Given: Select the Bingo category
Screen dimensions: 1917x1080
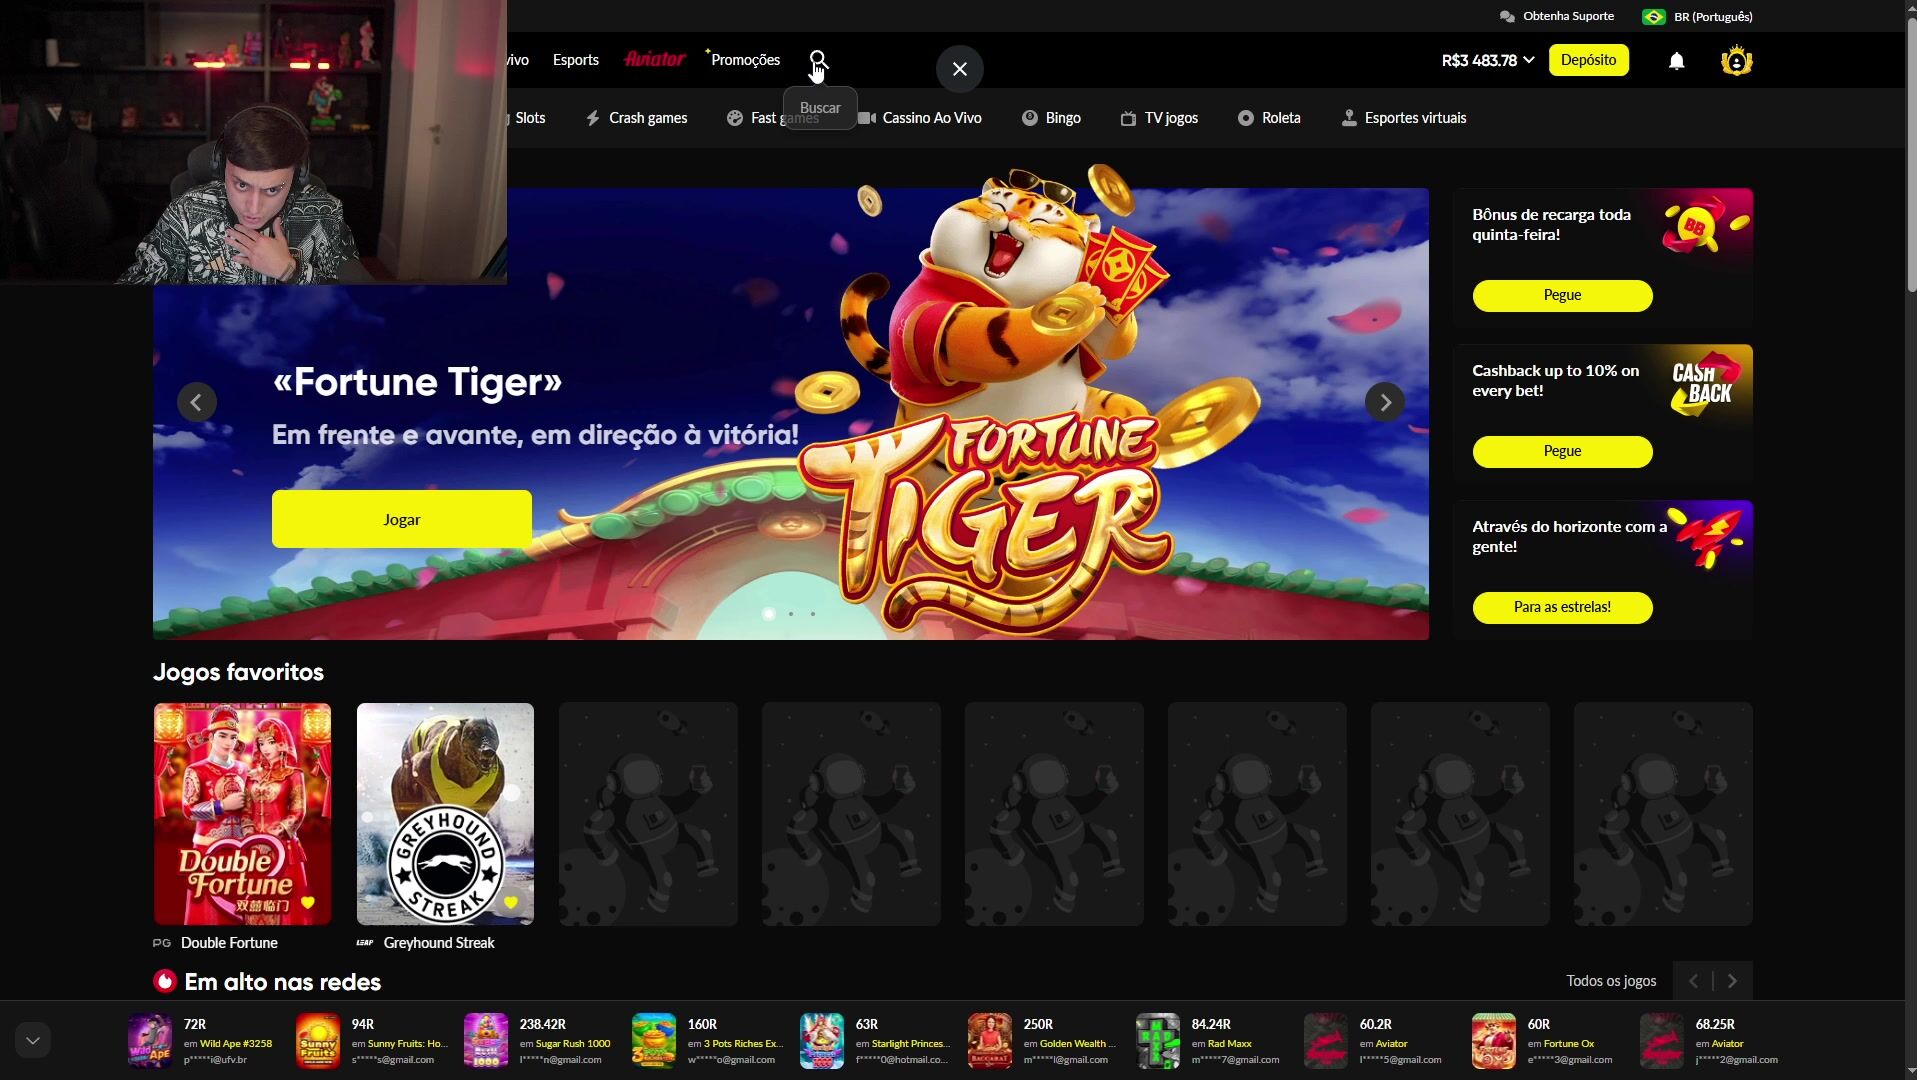Looking at the screenshot, I should point(1051,118).
